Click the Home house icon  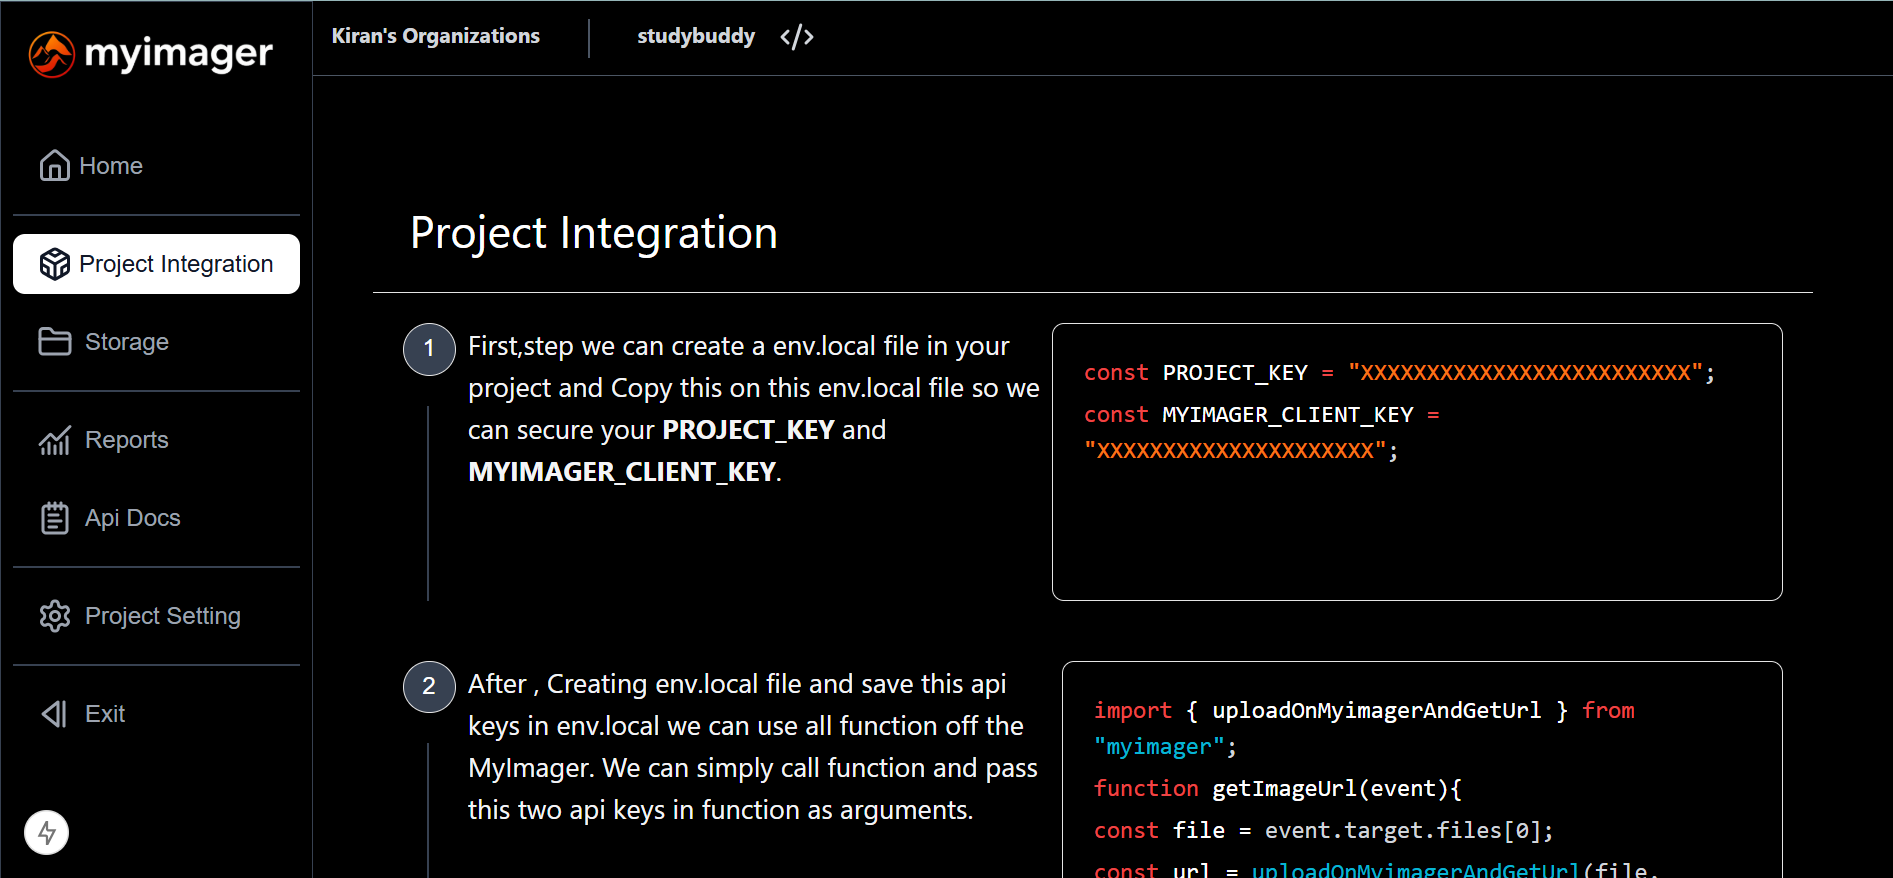click(x=54, y=165)
